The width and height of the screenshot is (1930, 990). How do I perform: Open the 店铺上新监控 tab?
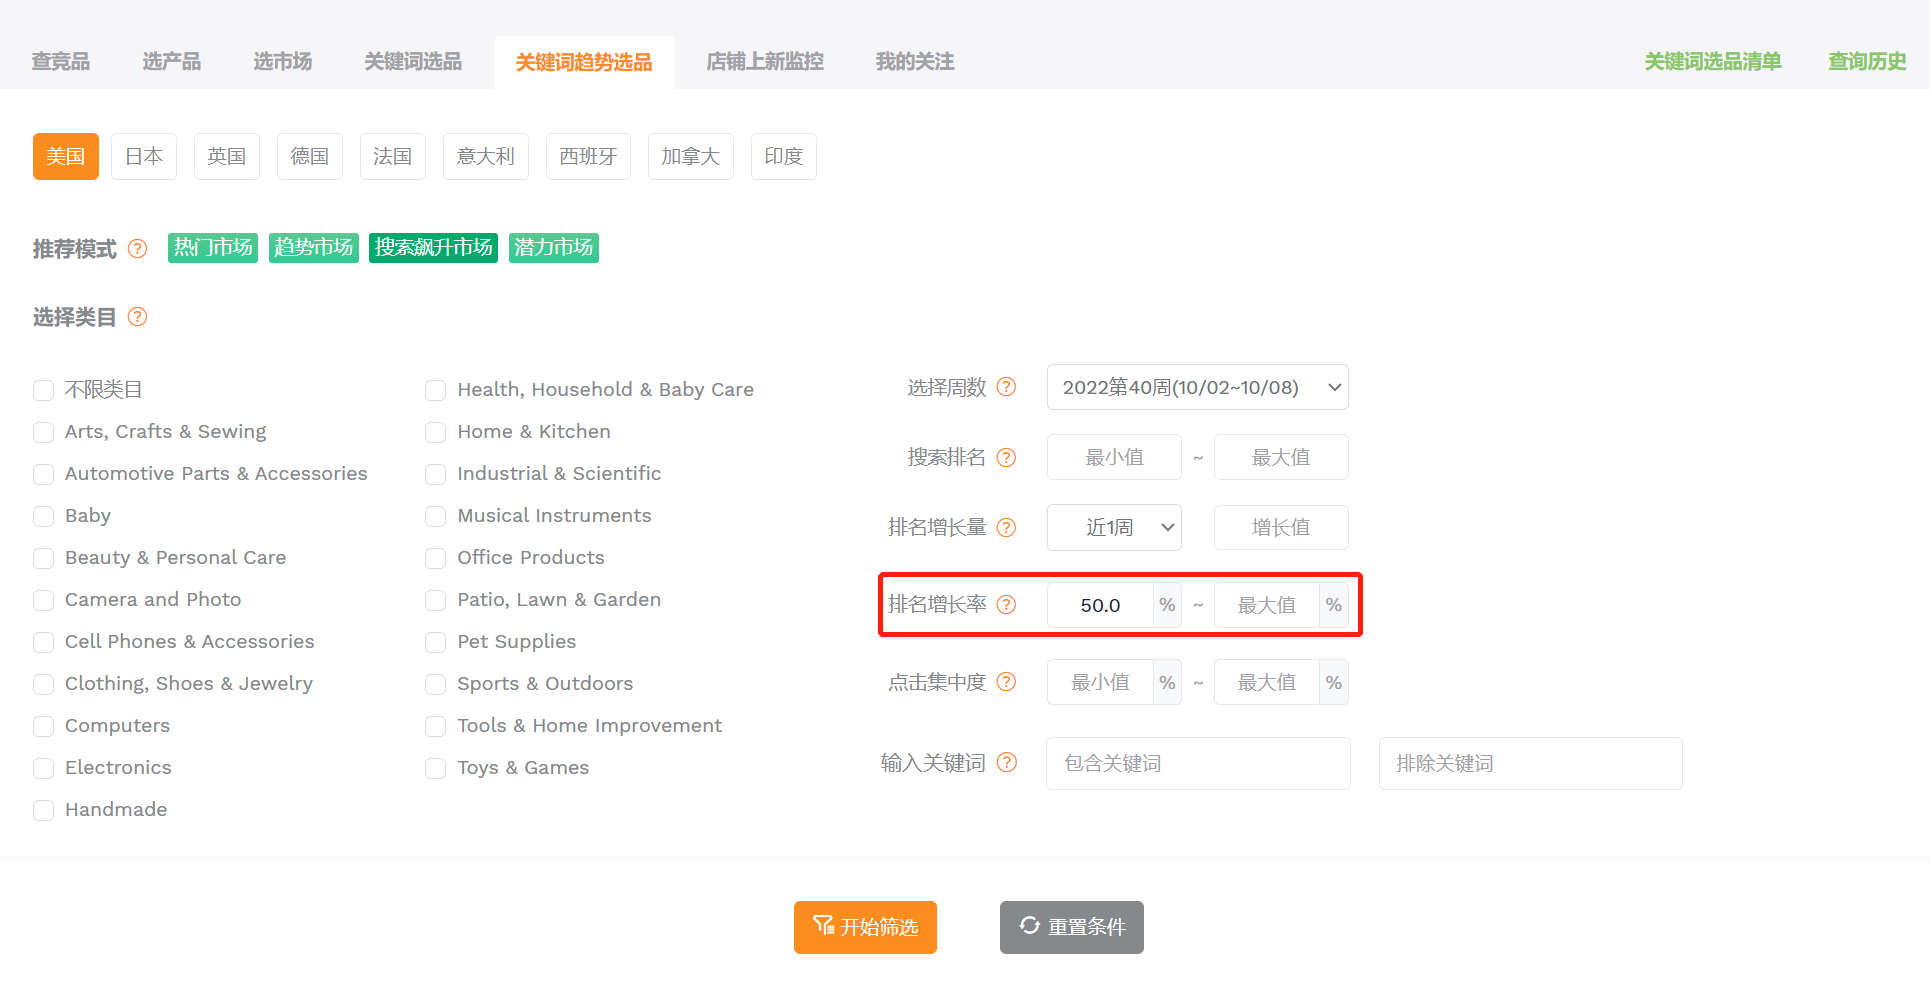pos(765,62)
